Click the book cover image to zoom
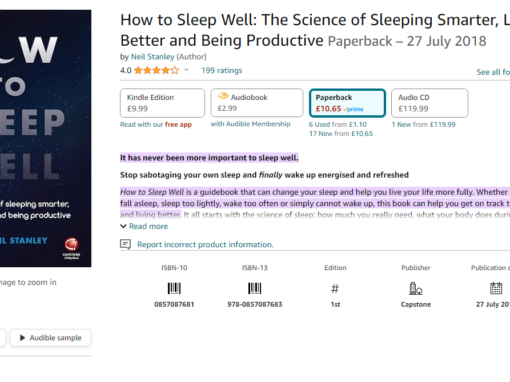510x382 pixels. [x=45, y=138]
